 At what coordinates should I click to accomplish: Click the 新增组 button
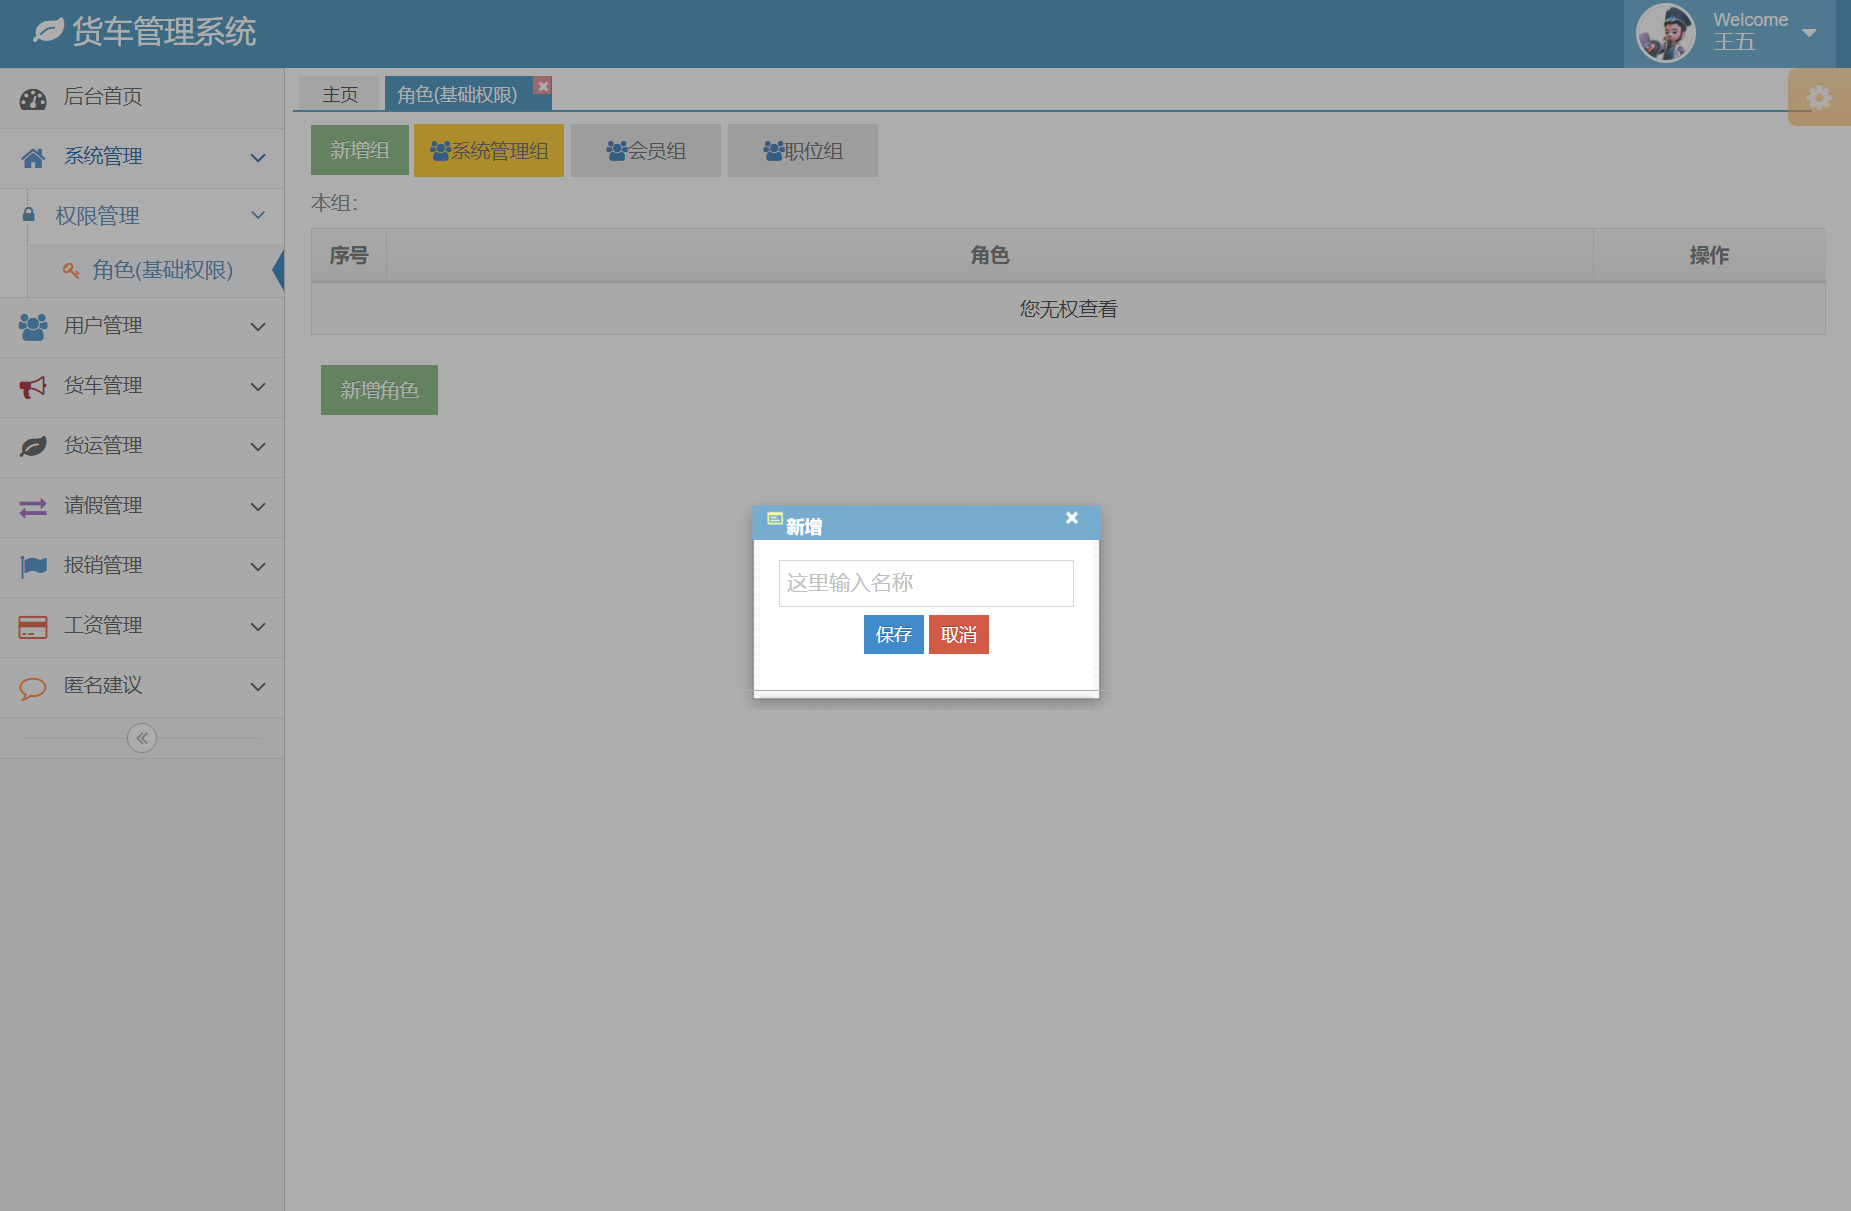pos(360,150)
